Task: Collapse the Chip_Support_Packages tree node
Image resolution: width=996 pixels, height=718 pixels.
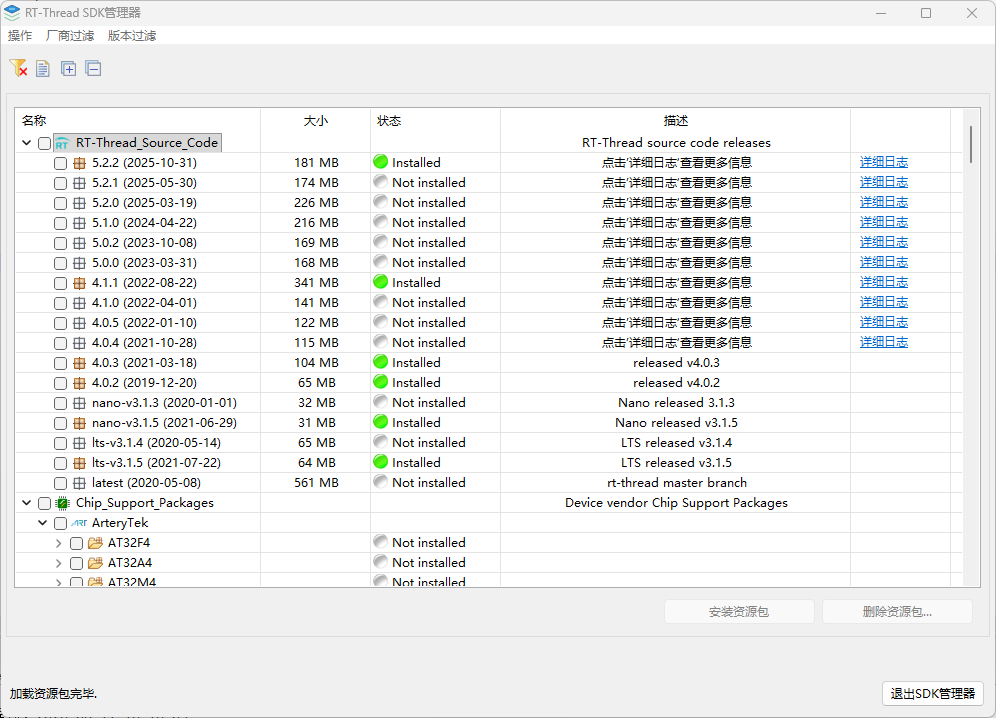Action: click(27, 503)
